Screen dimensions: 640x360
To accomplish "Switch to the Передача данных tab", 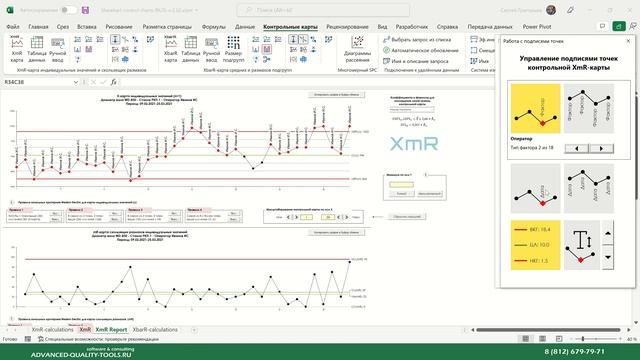I will point(490,27).
